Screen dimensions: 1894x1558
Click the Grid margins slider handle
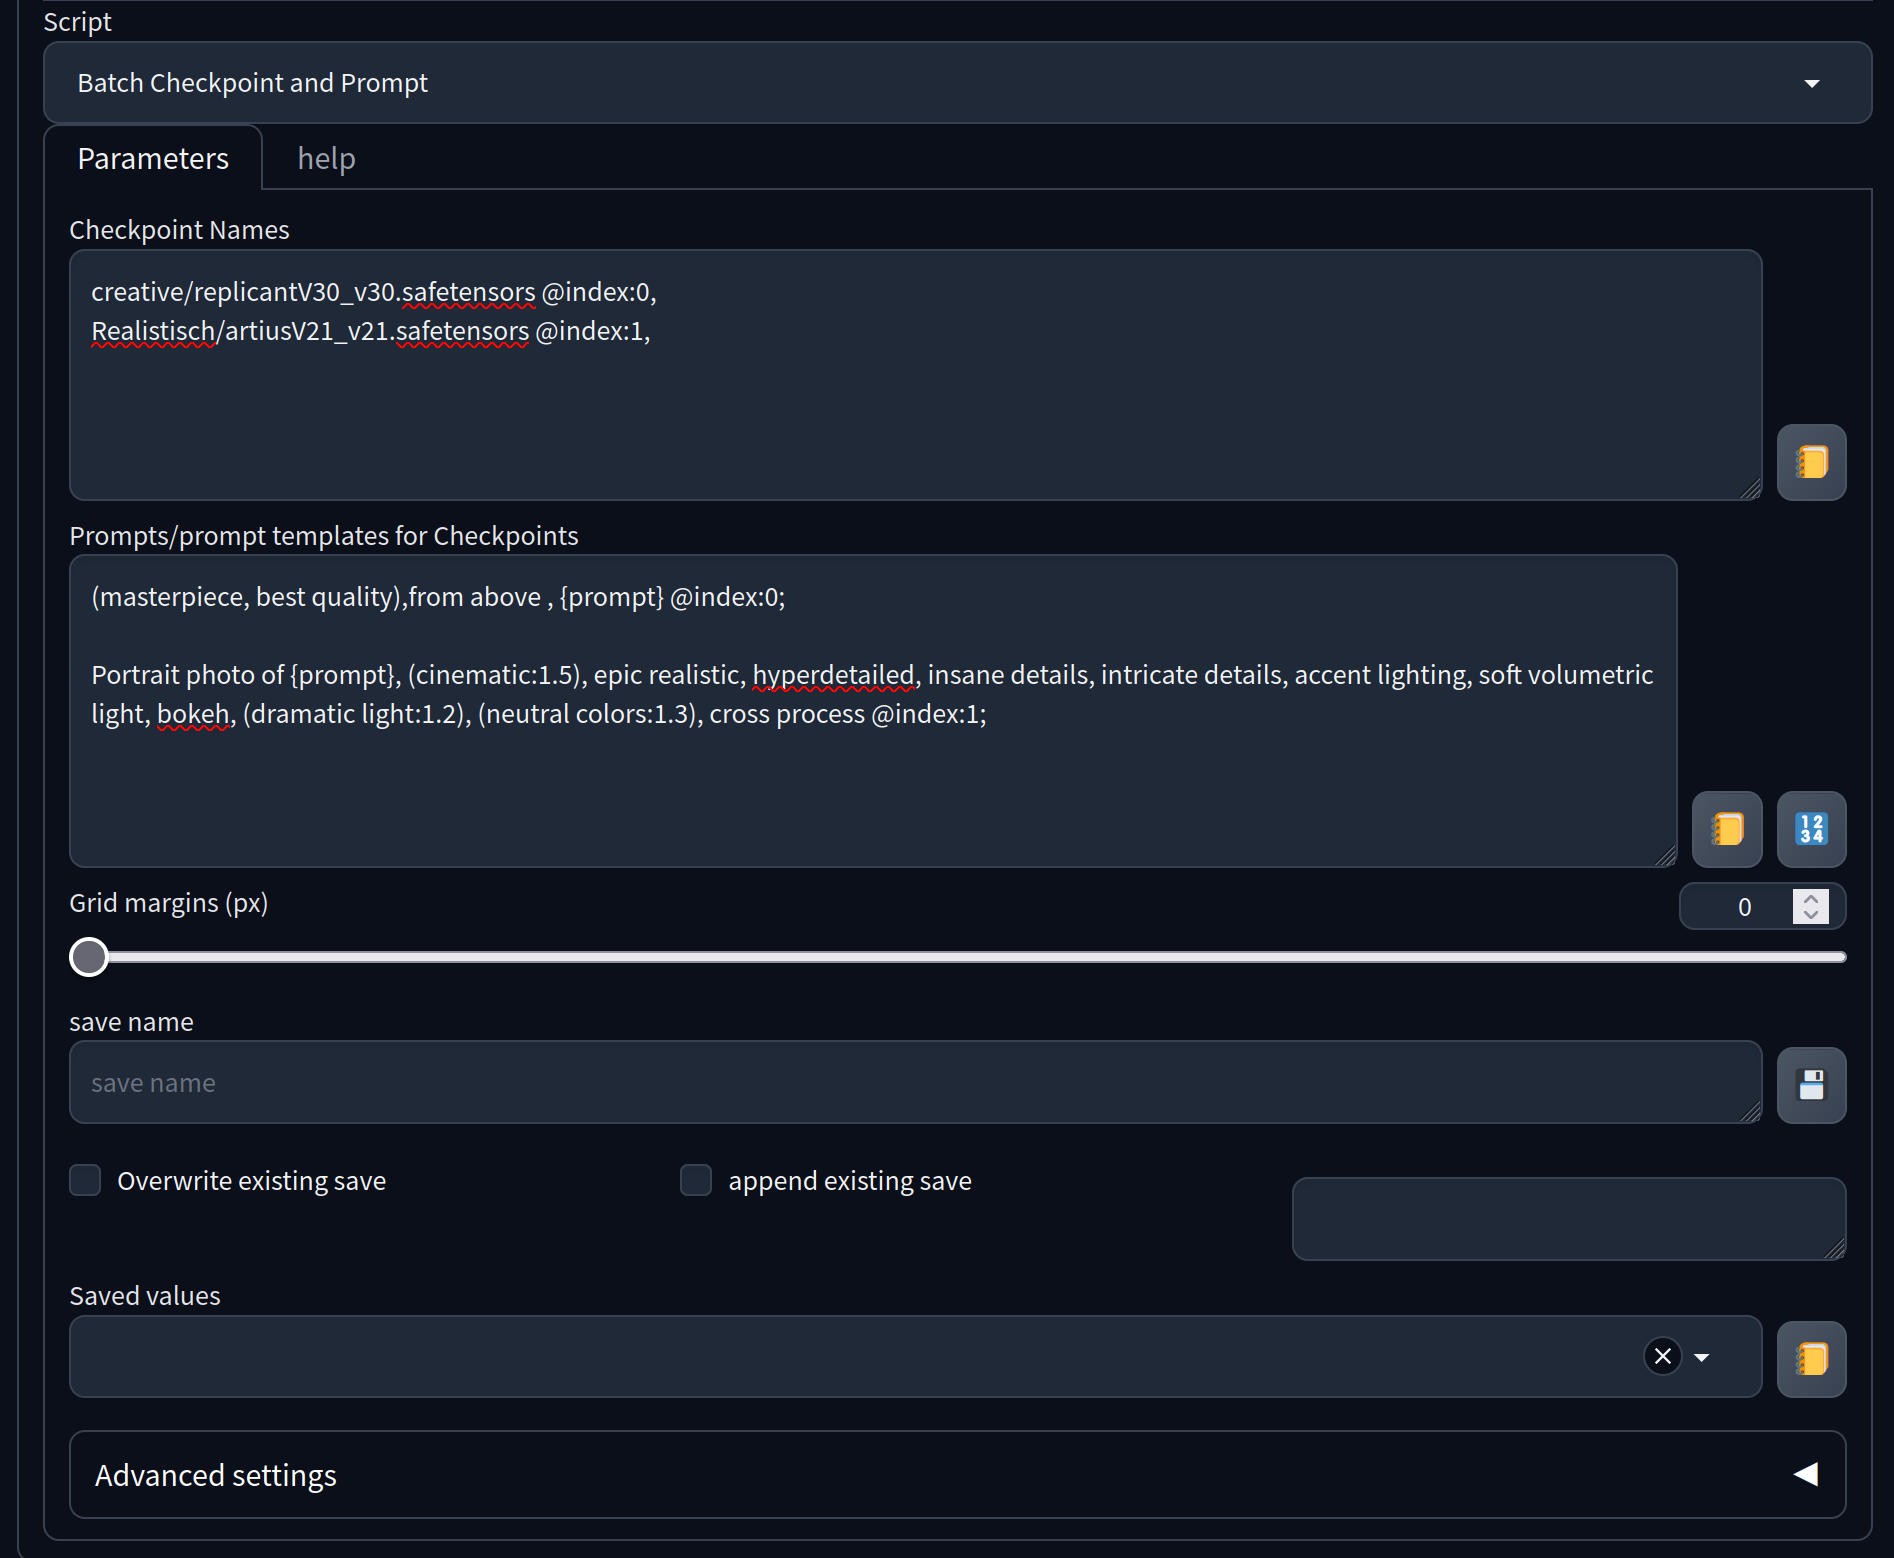(x=89, y=957)
